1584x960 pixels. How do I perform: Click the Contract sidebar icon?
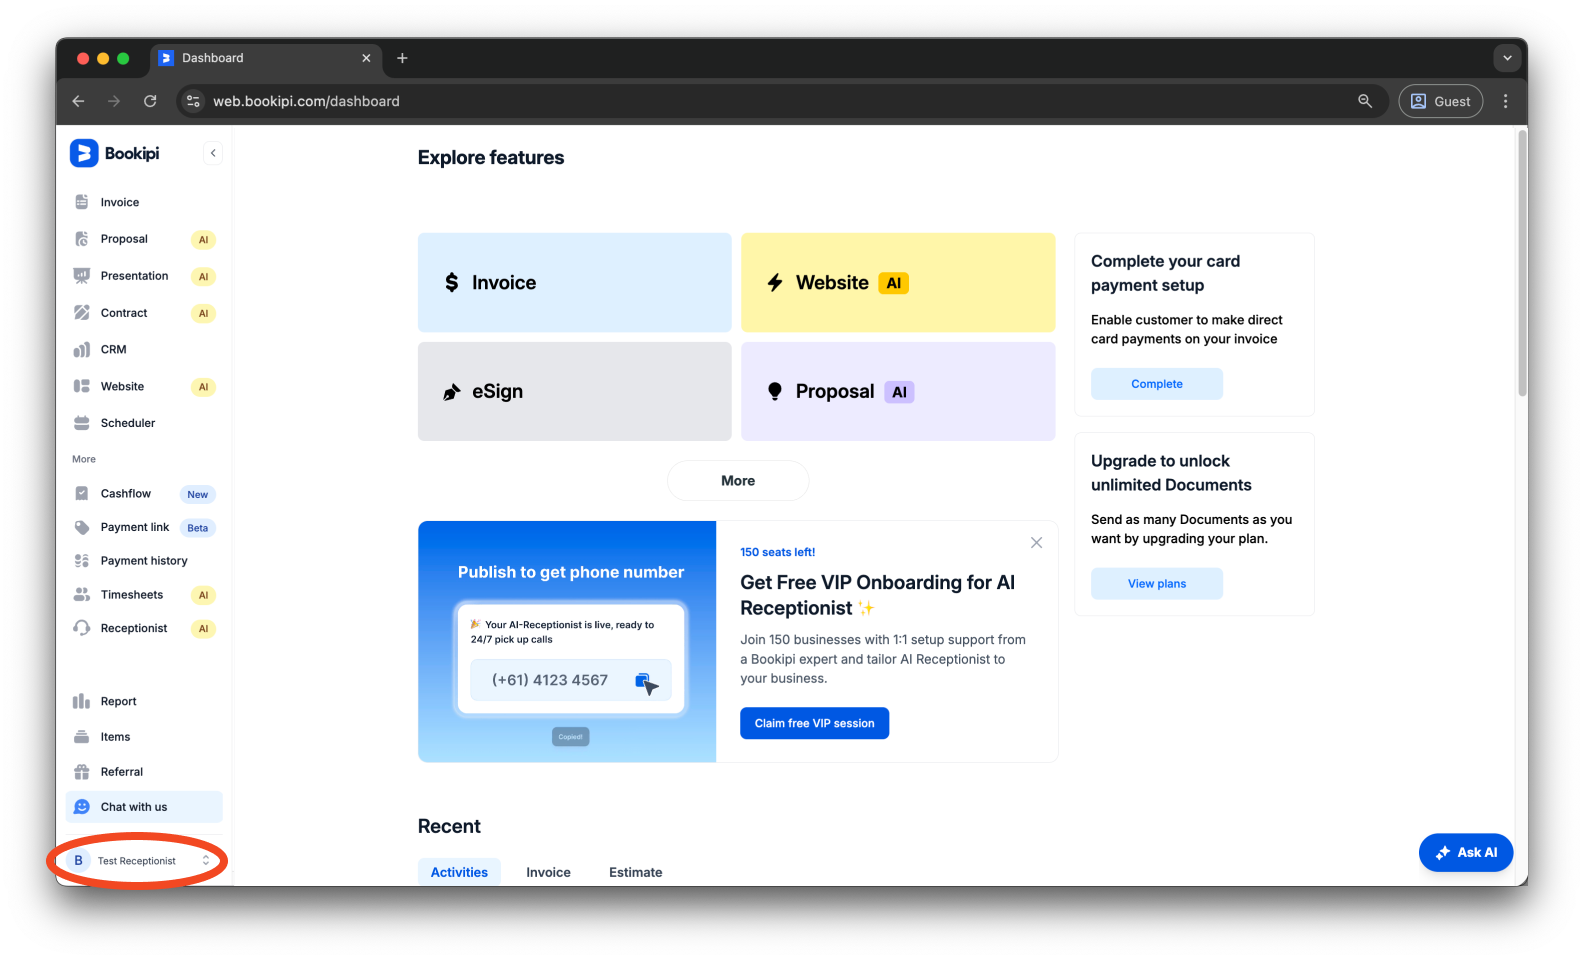pyautogui.click(x=82, y=313)
